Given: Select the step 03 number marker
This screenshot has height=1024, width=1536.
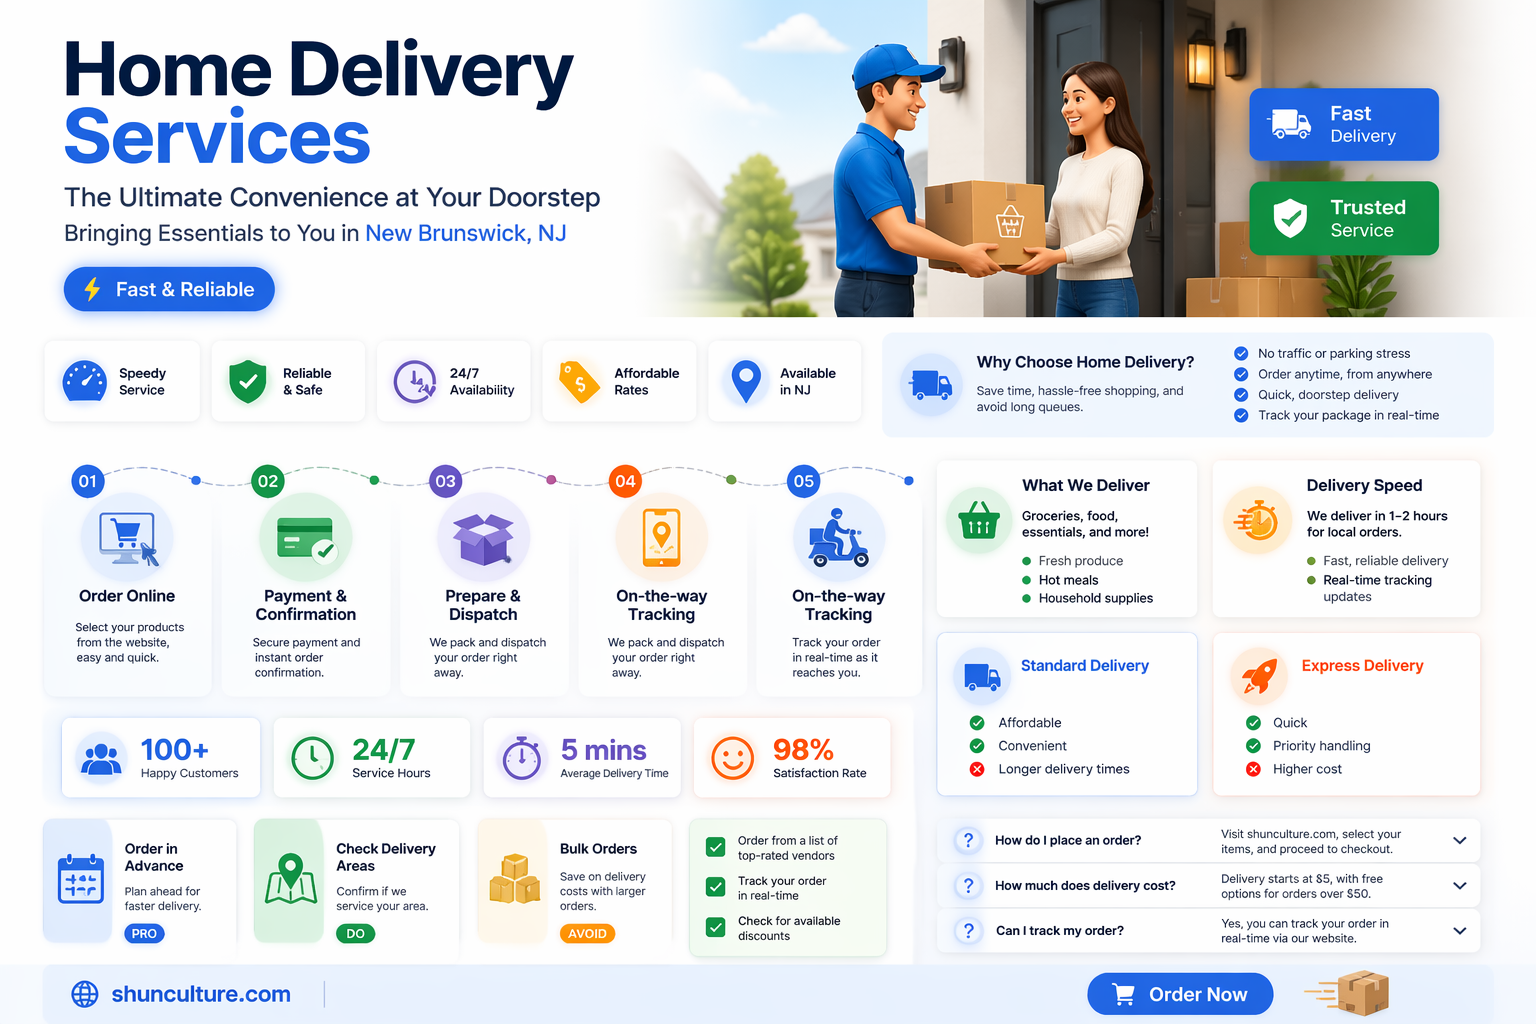Looking at the screenshot, I should (445, 481).
